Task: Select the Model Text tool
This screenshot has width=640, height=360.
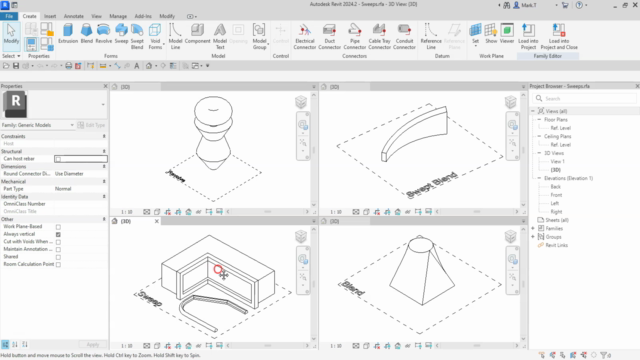Action: (x=220, y=36)
